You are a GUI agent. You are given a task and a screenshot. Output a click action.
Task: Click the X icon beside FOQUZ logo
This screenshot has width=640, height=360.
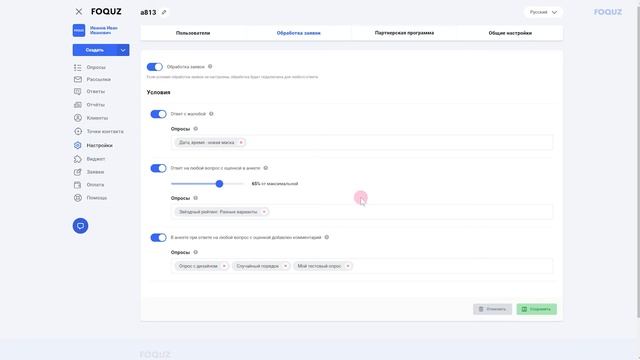[x=79, y=12]
